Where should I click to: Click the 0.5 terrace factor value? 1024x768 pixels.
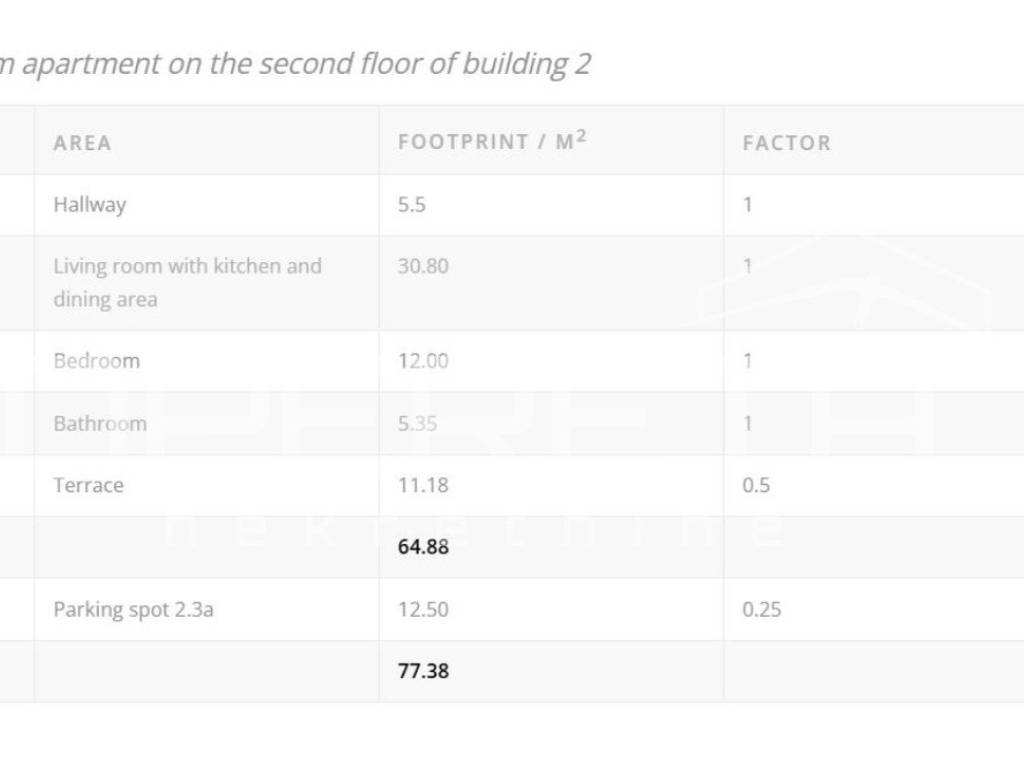pyautogui.click(x=756, y=485)
